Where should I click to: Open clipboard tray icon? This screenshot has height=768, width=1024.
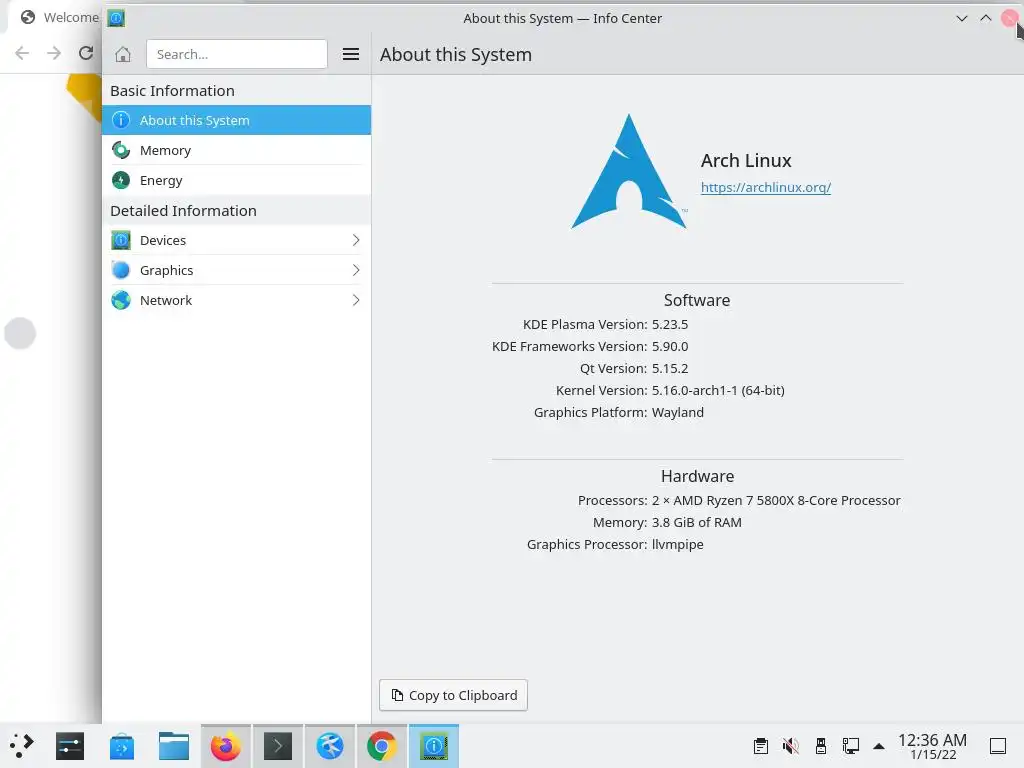point(761,746)
